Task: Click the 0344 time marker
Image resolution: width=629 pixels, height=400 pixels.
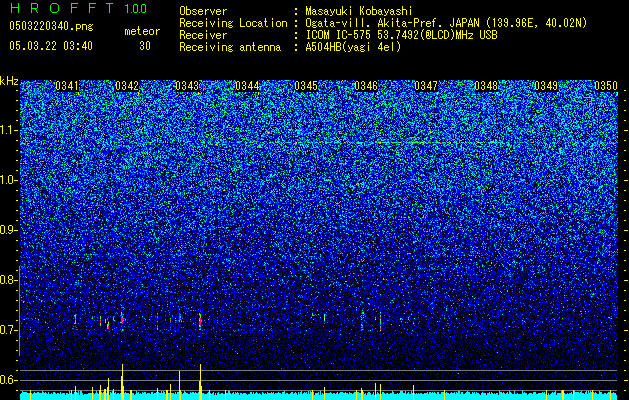Action: pyautogui.click(x=247, y=86)
